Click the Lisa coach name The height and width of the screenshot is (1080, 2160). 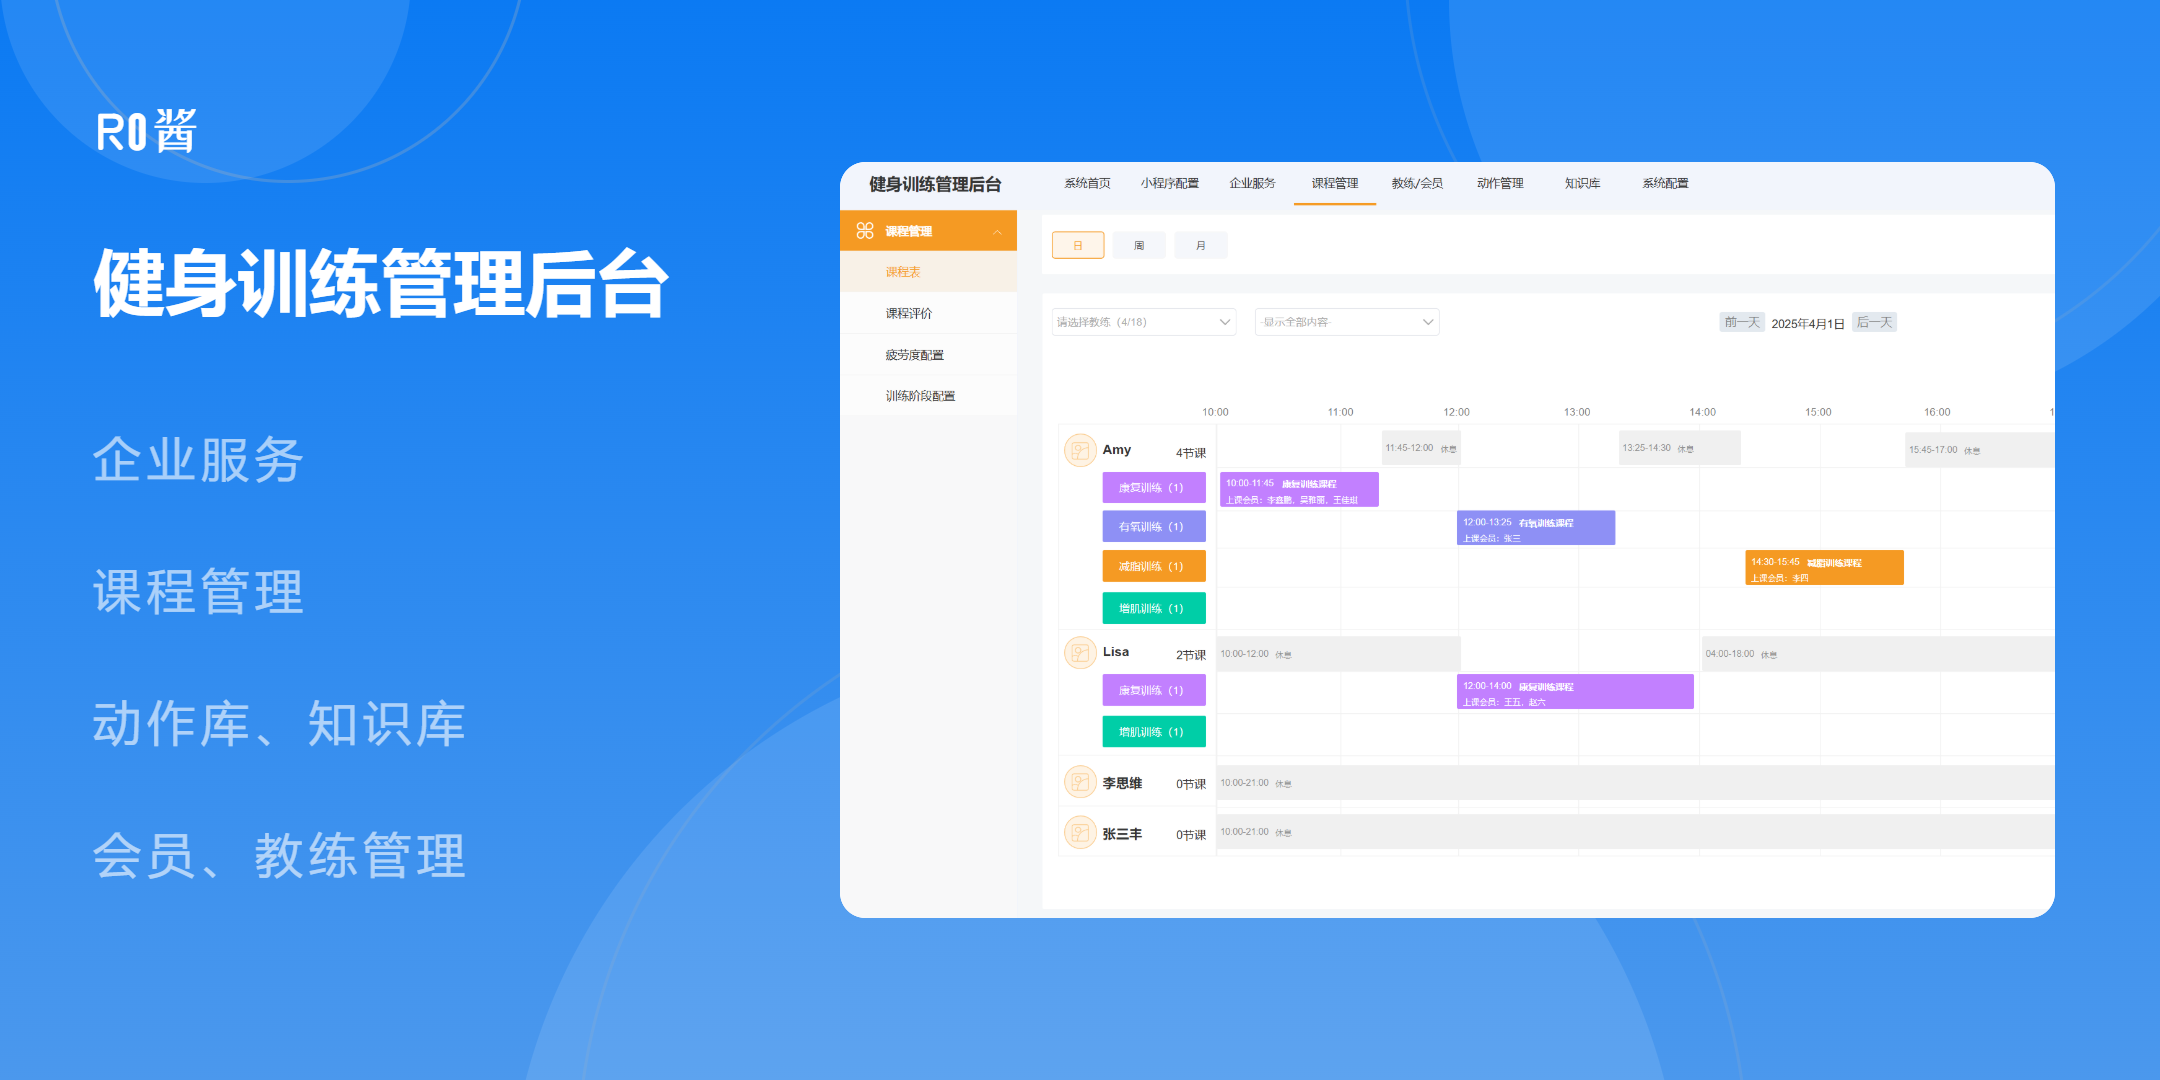tap(1116, 652)
